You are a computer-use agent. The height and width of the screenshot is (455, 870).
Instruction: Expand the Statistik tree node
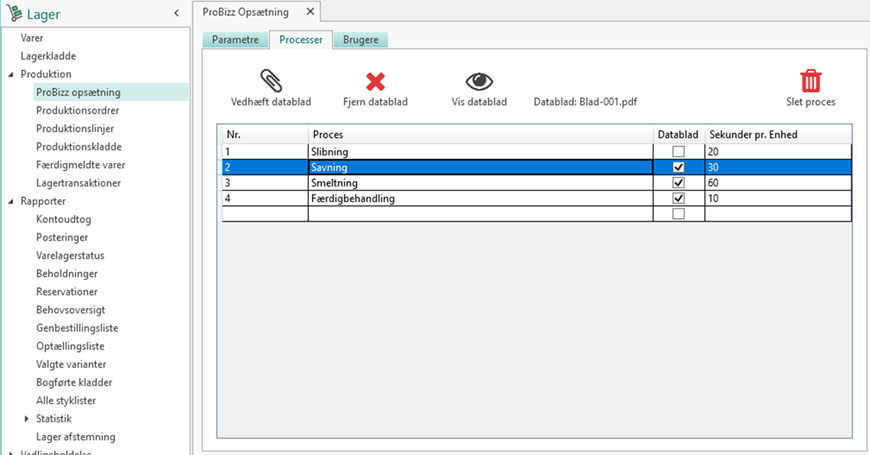point(27,418)
